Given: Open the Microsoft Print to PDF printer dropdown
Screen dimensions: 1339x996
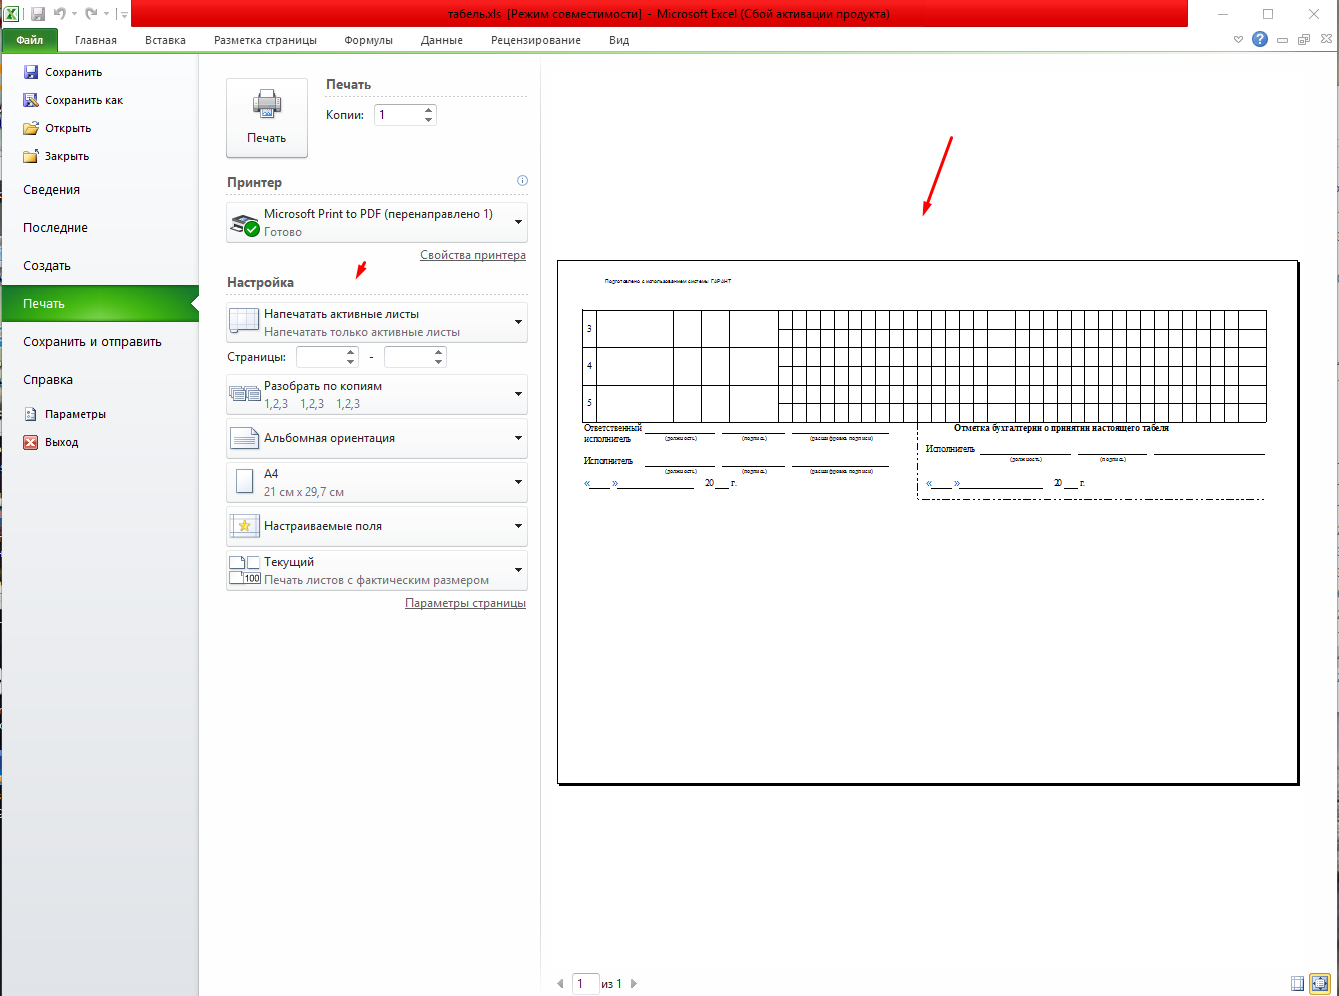Looking at the screenshot, I should pyautogui.click(x=377, y=223).
